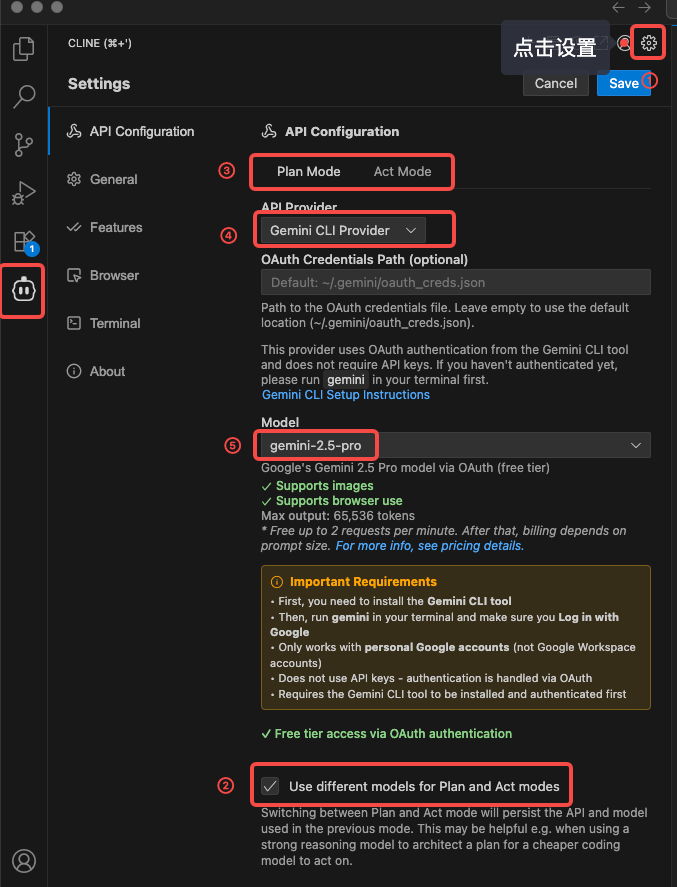The width and height of the screenshot is (677, 887).
Task: Open the Source Control view icon
Action: [x=24, y=144]
